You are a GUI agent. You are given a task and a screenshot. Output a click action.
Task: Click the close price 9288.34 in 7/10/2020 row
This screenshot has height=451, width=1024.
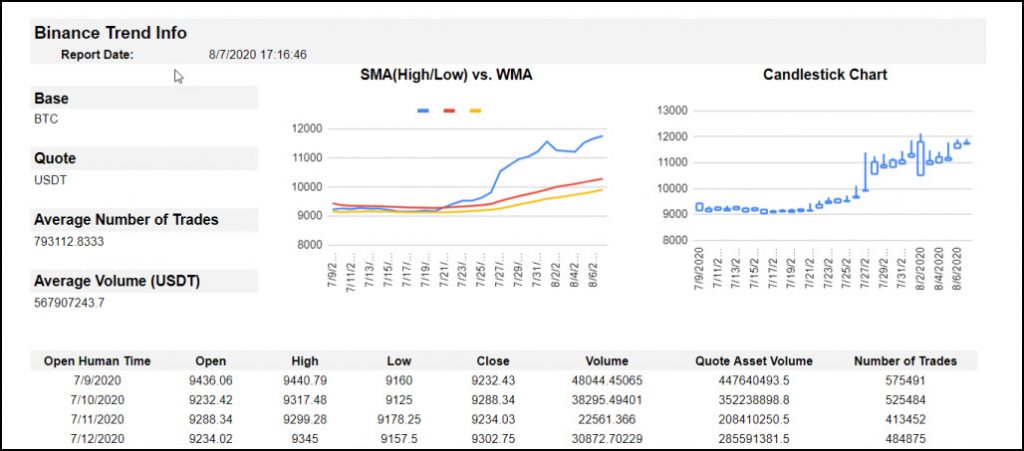coord(493,399)
